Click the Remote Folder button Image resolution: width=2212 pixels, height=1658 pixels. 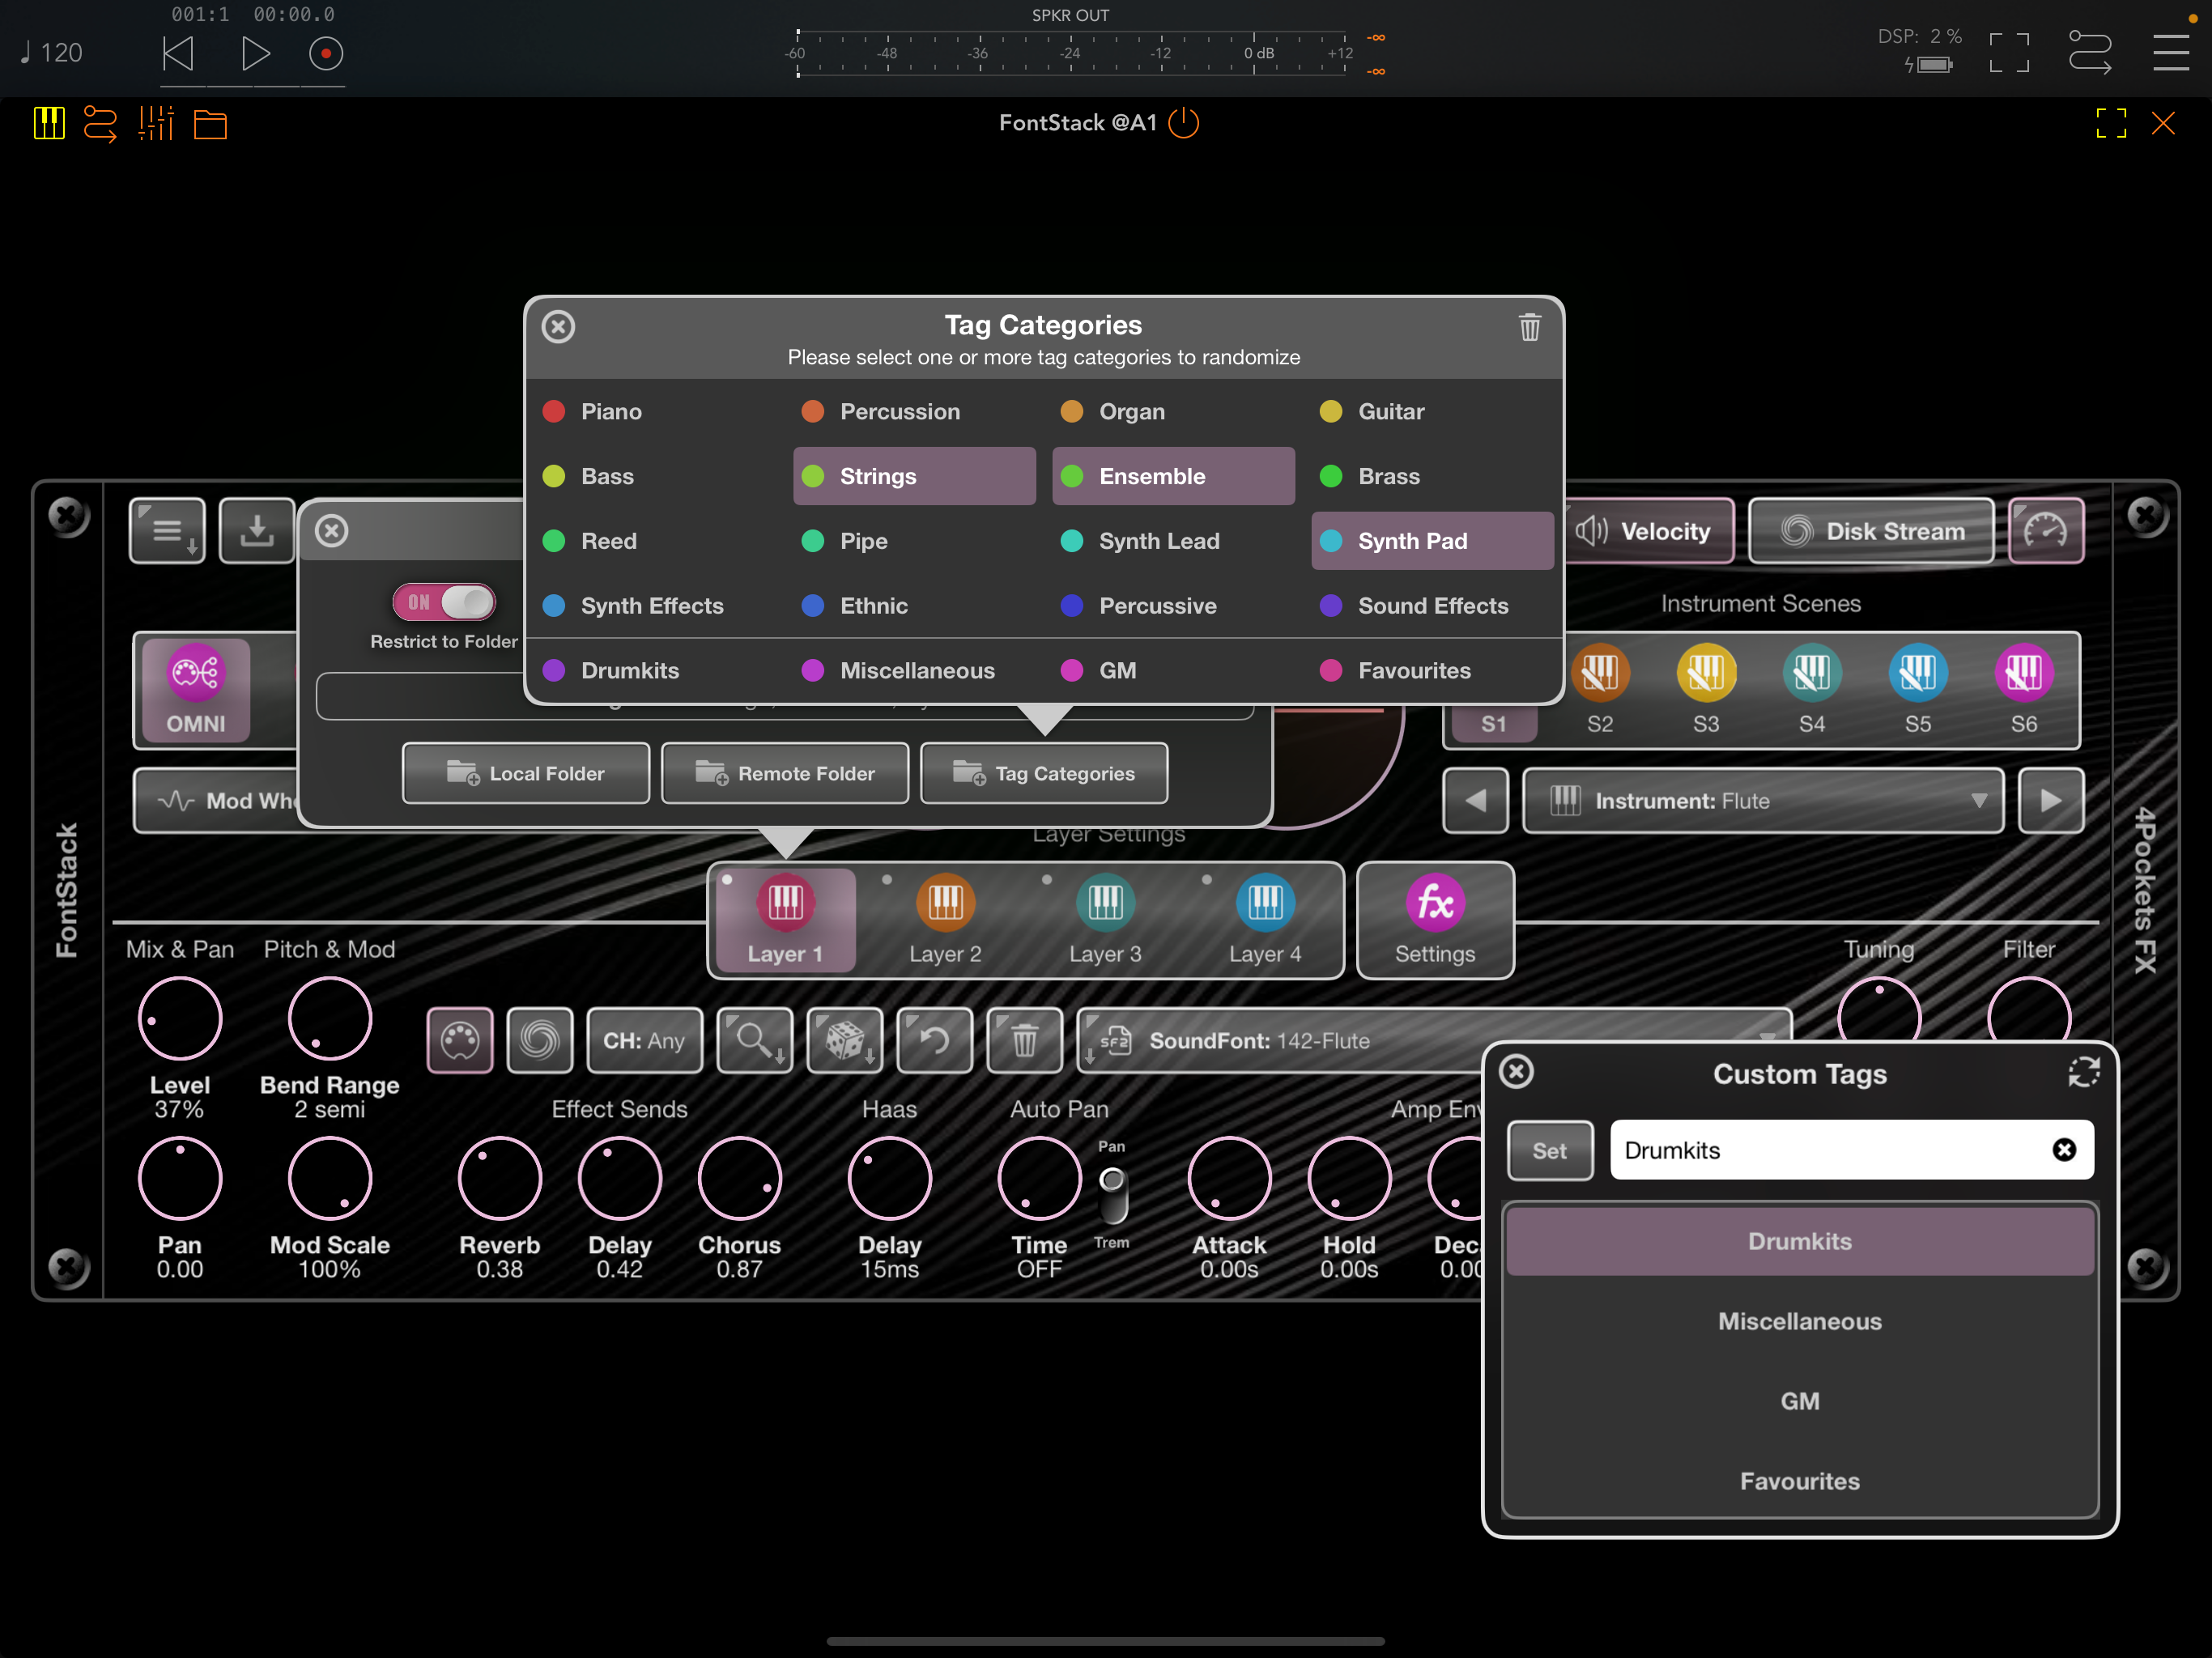(785, 773)
